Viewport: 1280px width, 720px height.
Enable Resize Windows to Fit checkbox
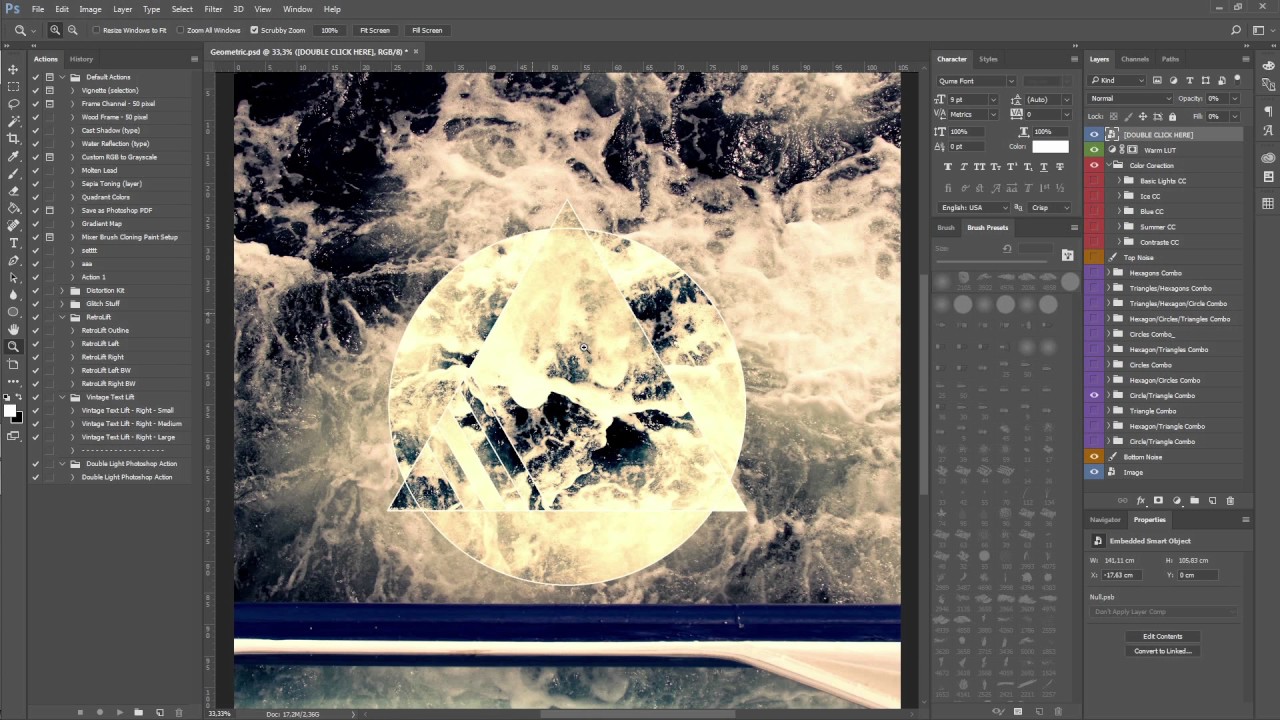pos(97,30)
